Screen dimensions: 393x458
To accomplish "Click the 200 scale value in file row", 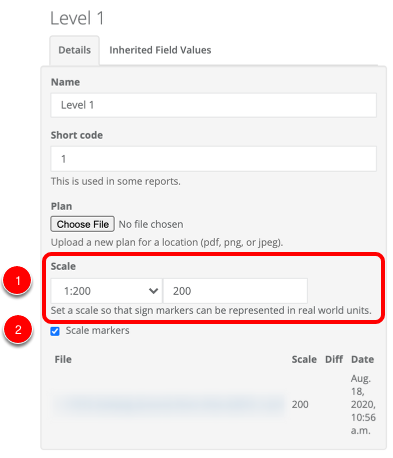I will 300,404.
